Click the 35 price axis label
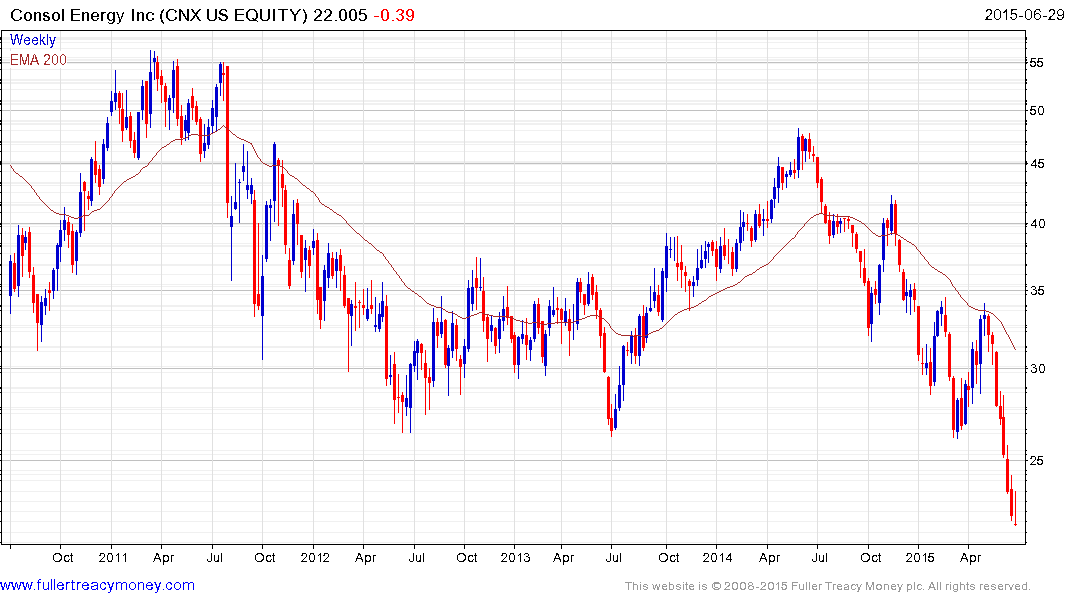Viewport: 1075px width, 600px height. click(x=1037, y=291)
